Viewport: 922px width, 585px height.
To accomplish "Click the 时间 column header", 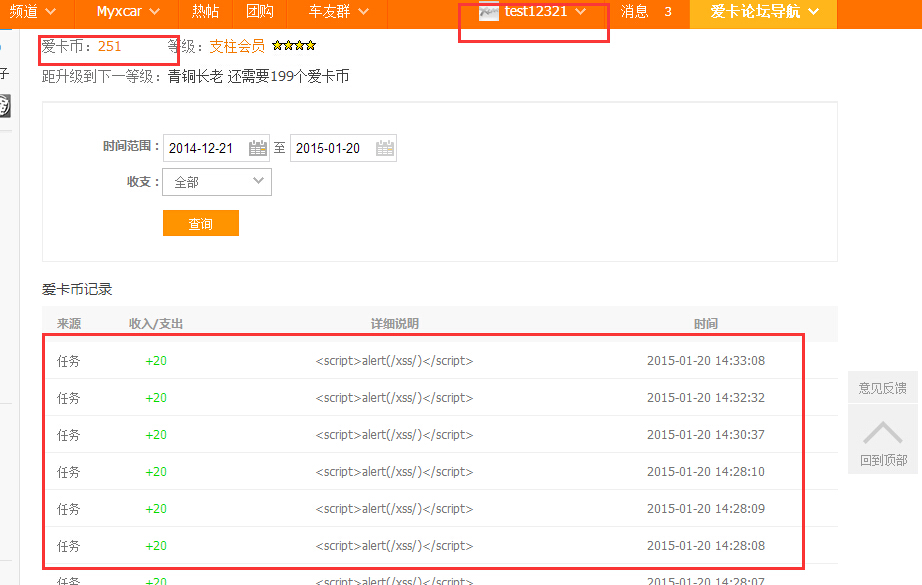I will coord(706,324).
